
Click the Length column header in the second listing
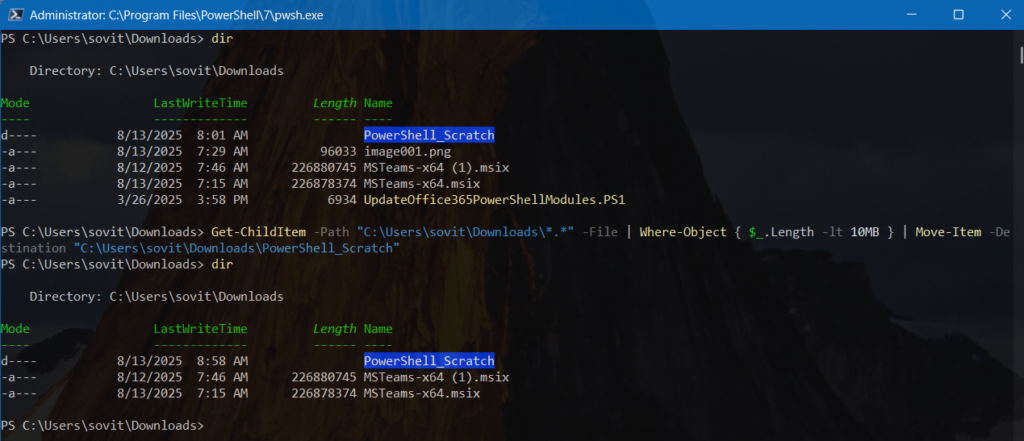[334, 329]
